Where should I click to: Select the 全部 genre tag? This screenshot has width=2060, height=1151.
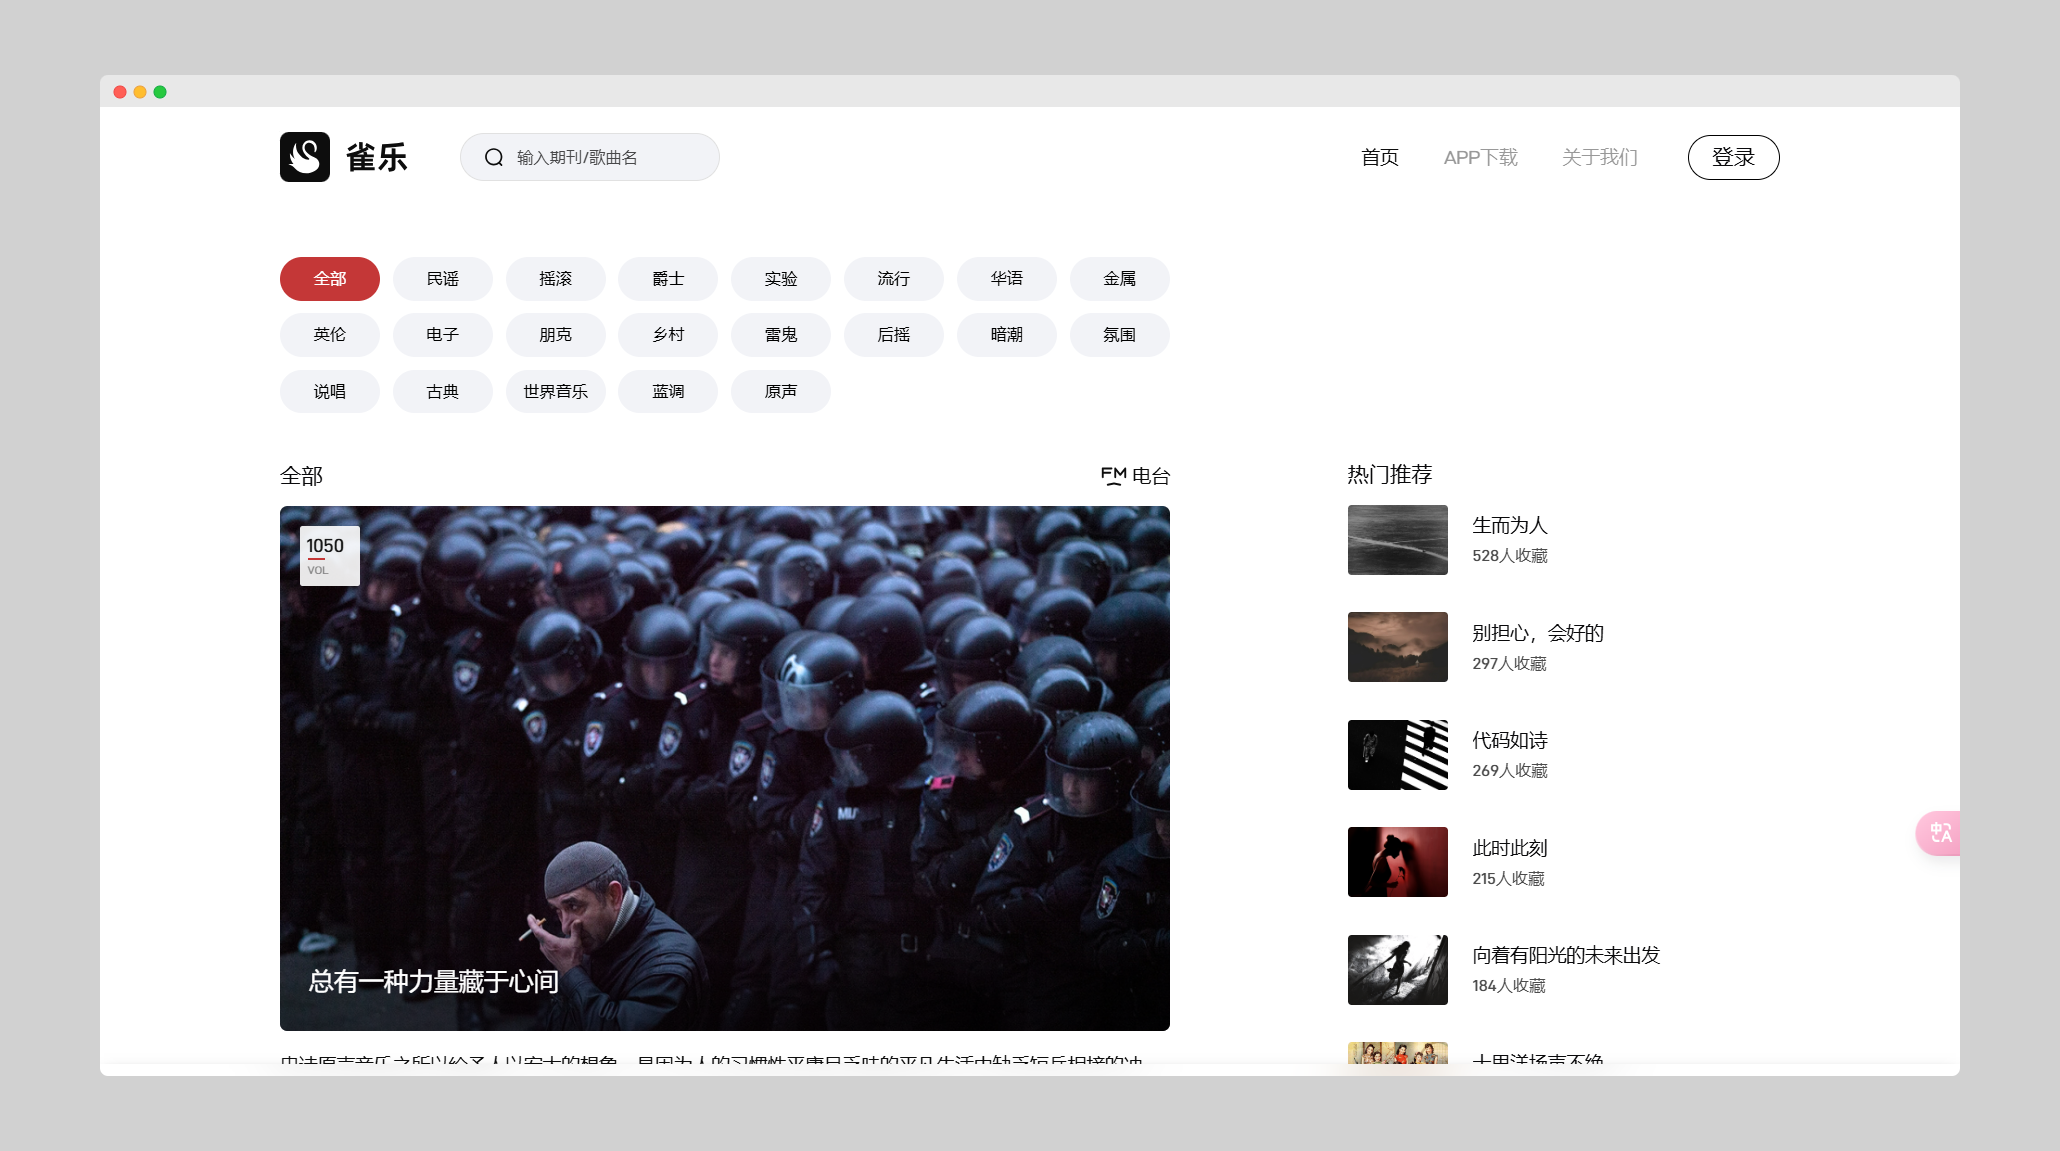[330, 279]
